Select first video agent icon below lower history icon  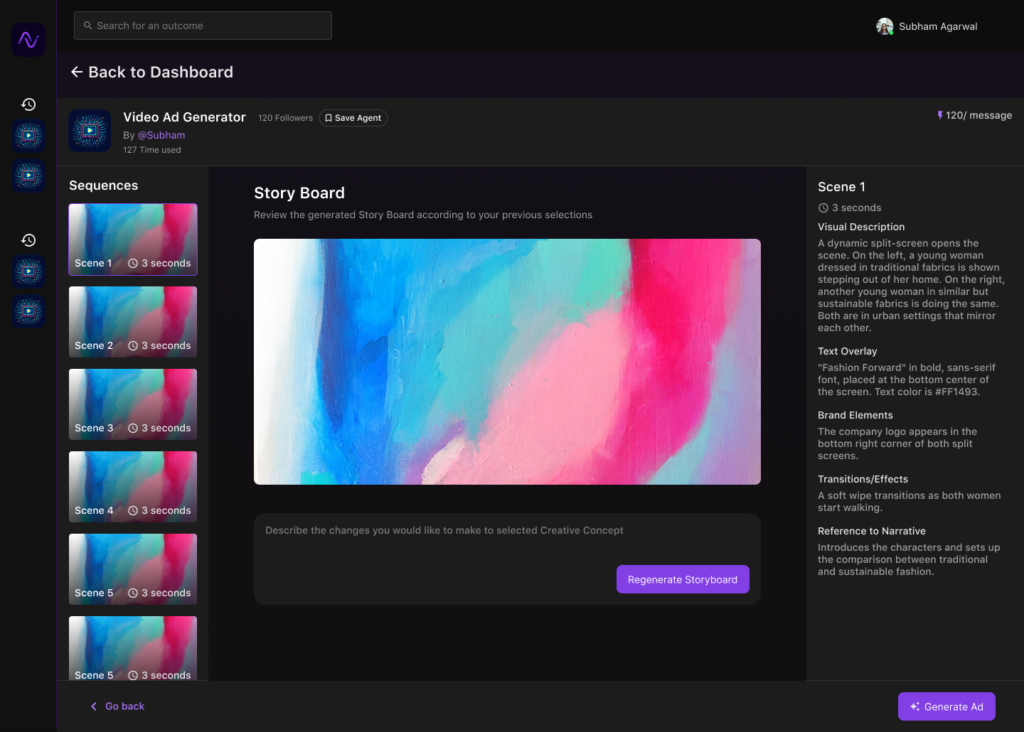tap(29, 272)
